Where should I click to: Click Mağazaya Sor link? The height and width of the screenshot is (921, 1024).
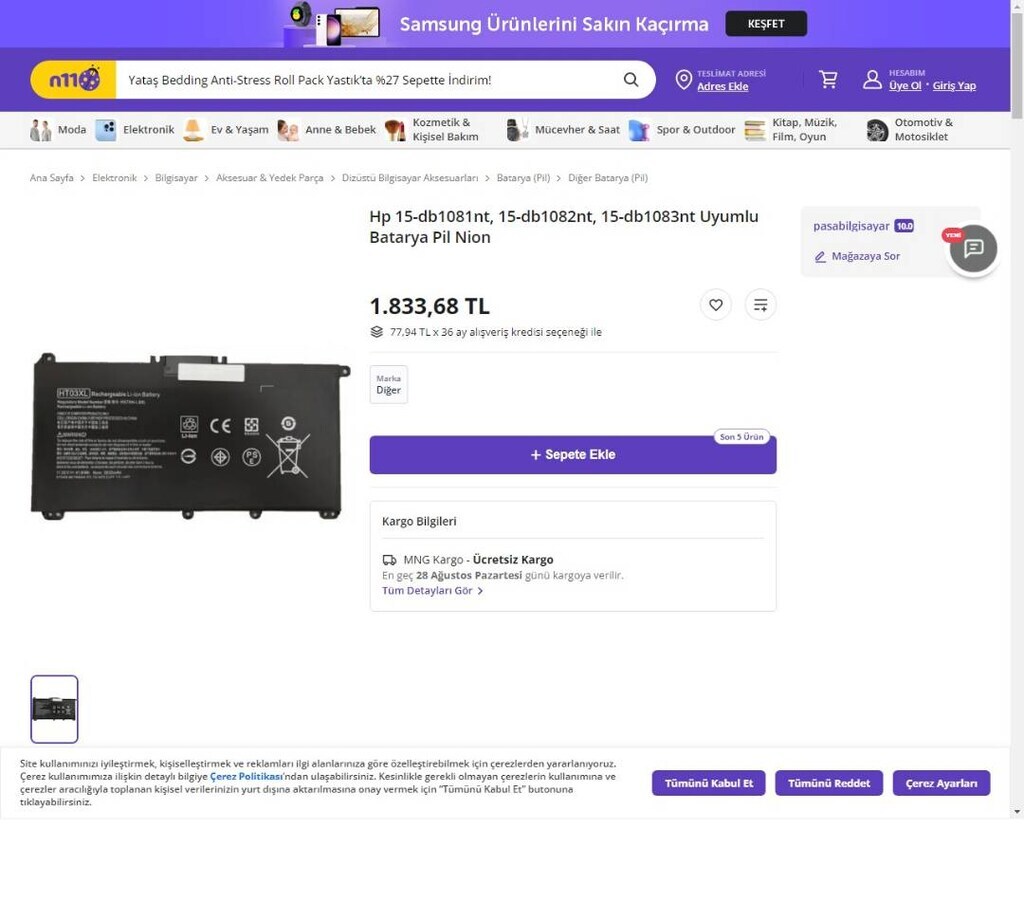tap(865, 256)
